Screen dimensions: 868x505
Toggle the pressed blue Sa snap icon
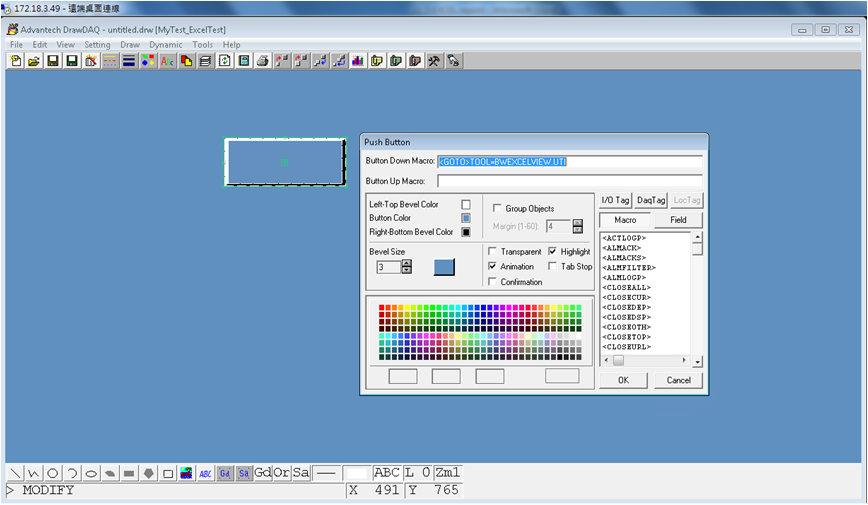pyautogui.click(x=244, y=473)
